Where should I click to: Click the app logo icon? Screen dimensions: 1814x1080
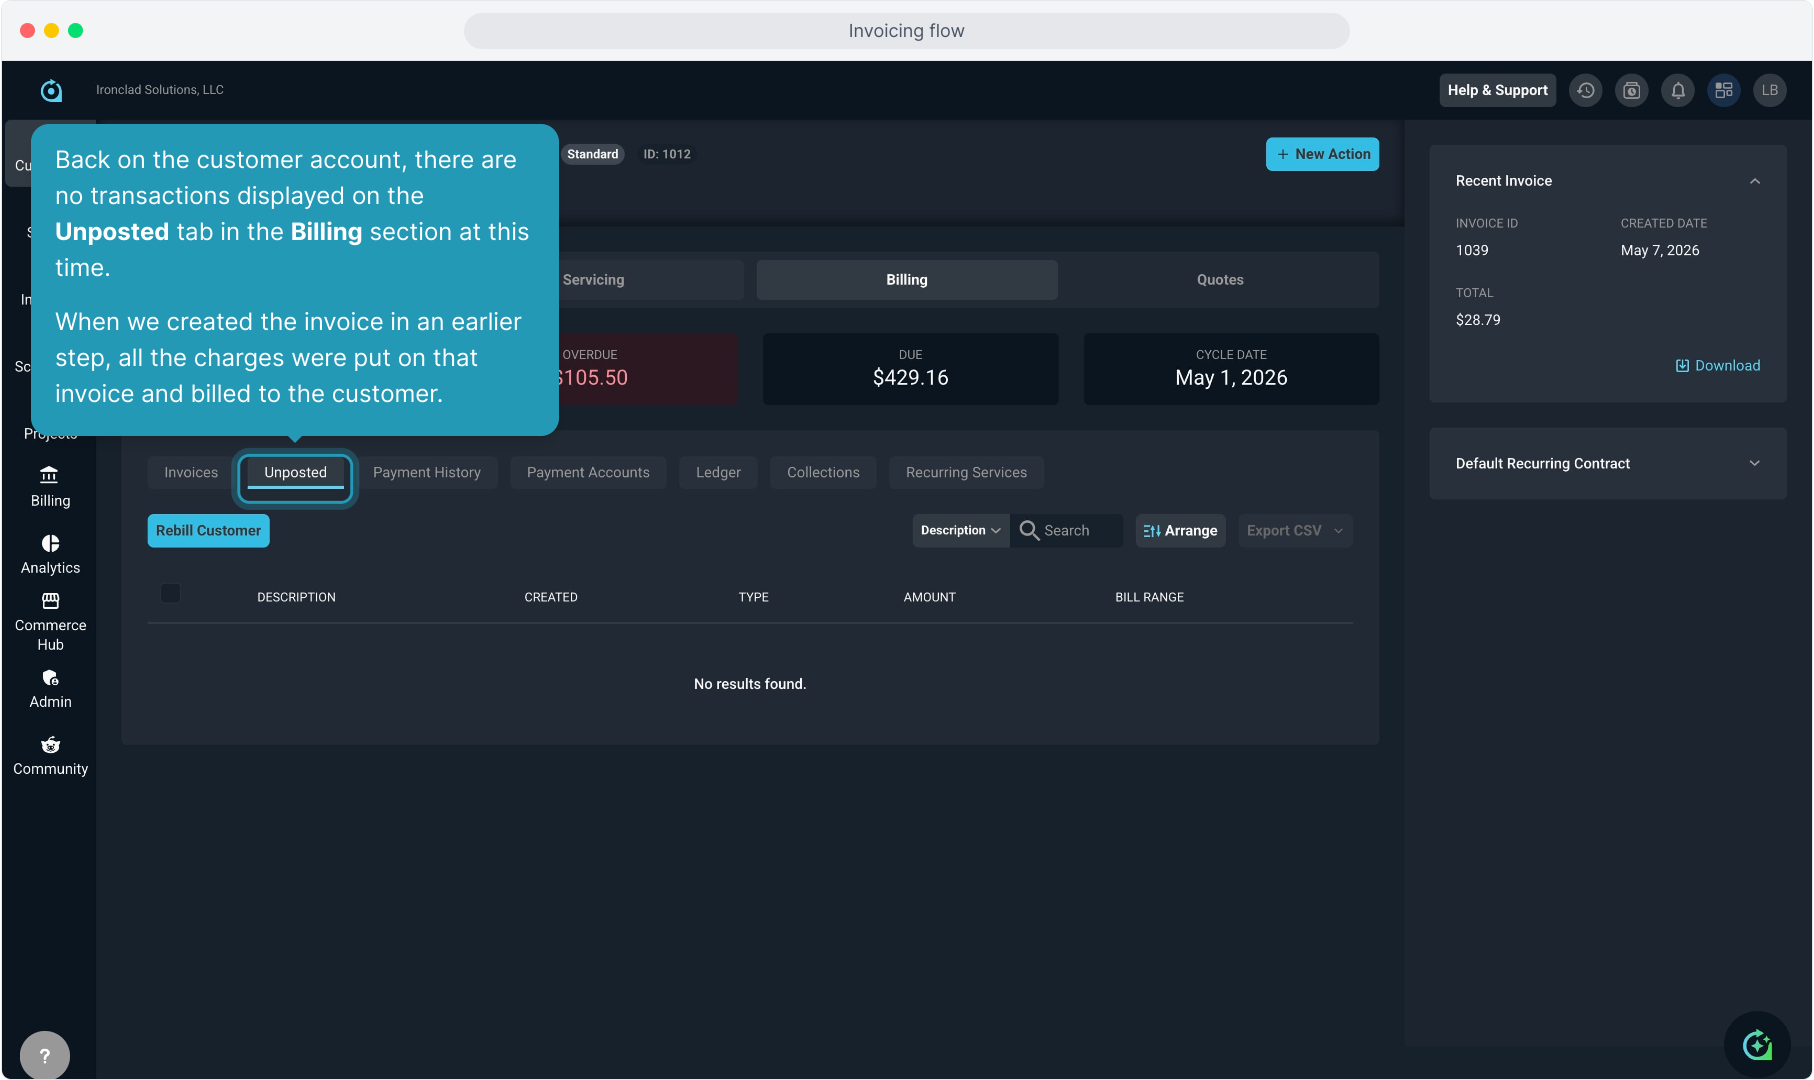coord(51,90)
